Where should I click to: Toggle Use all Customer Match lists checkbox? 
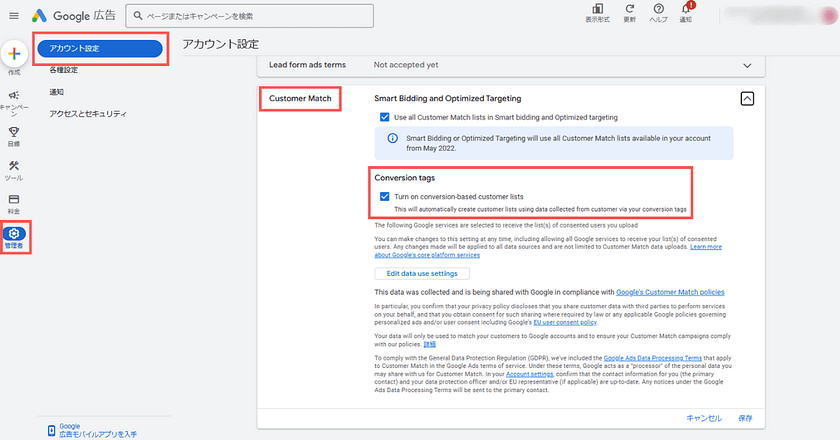click(385, 117)
